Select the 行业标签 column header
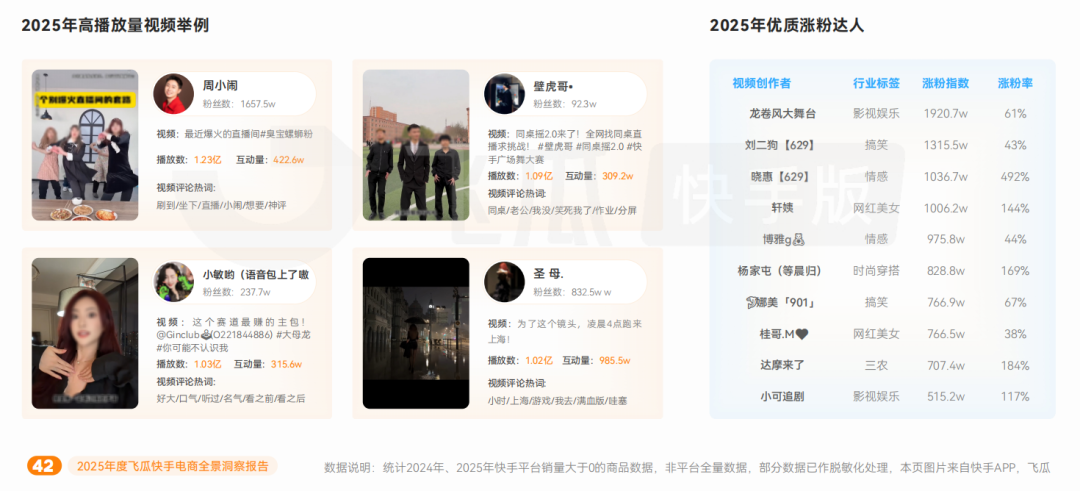The height and width of the screenshot is (491, 1080). pyautogui.click(x=876, y=83)
